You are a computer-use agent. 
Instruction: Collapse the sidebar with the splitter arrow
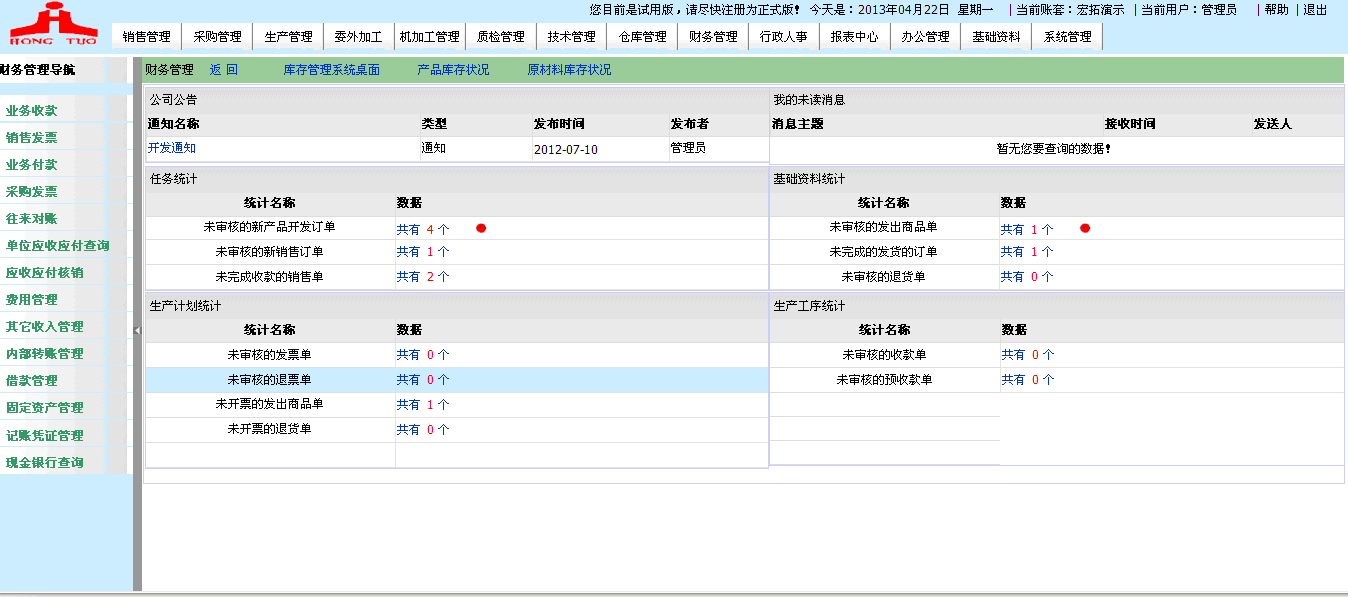click(138, 329)
